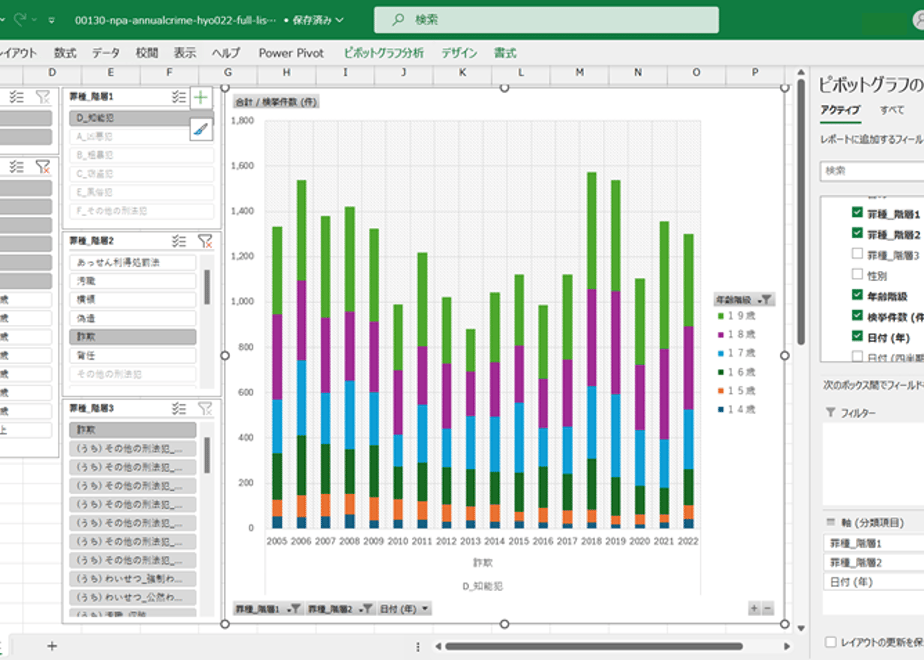Click the redo arrow in title bar
Viewport: 924px width, 660px height.
point(20,19)
